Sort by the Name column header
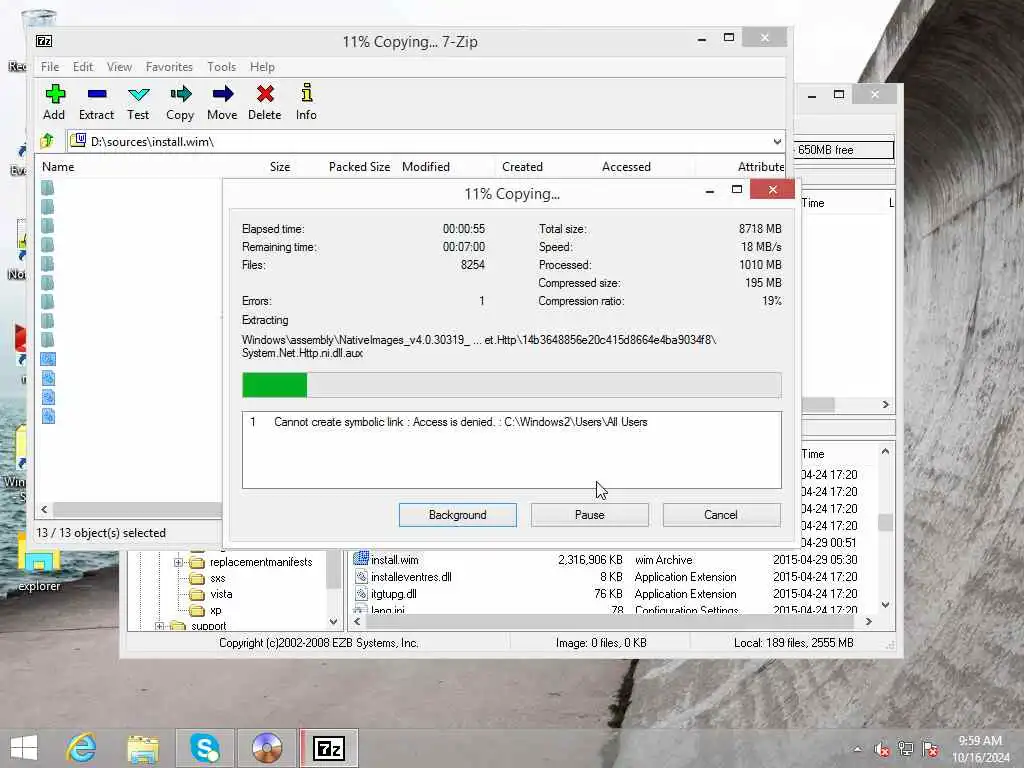 (58, 167)
